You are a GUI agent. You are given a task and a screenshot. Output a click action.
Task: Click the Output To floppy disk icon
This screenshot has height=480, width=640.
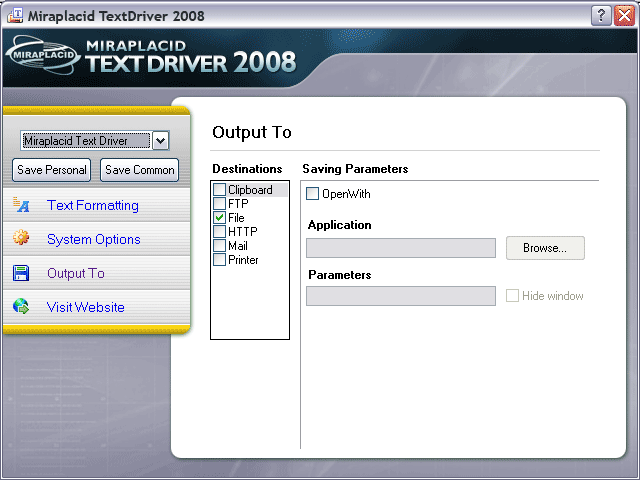point(21,273)
